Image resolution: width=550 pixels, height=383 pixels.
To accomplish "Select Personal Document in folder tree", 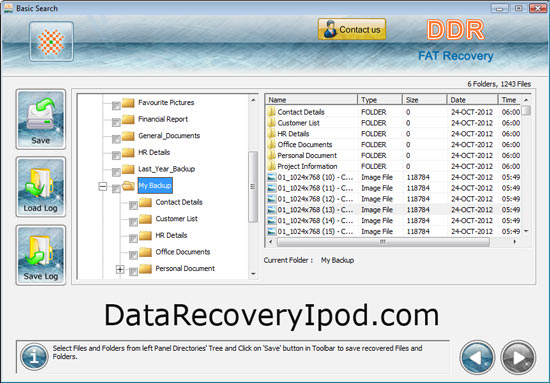I will pyautogui.click(x=185, y=269).
